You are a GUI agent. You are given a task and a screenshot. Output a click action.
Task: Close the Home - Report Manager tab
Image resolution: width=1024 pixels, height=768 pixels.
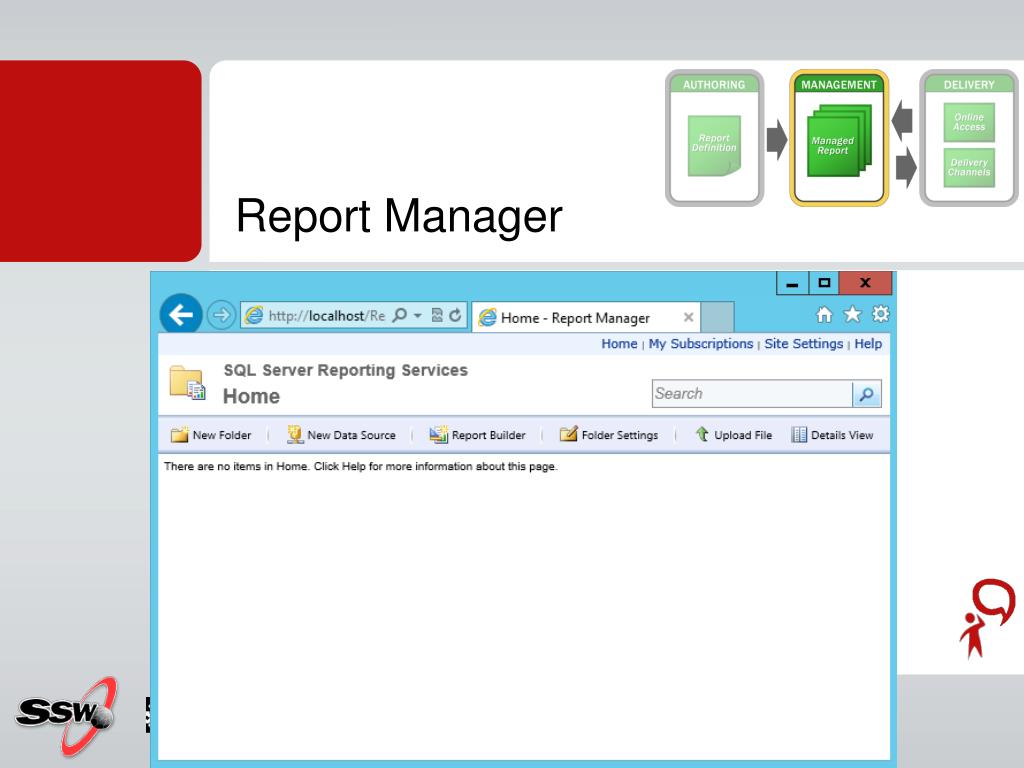tap(688, 317)
